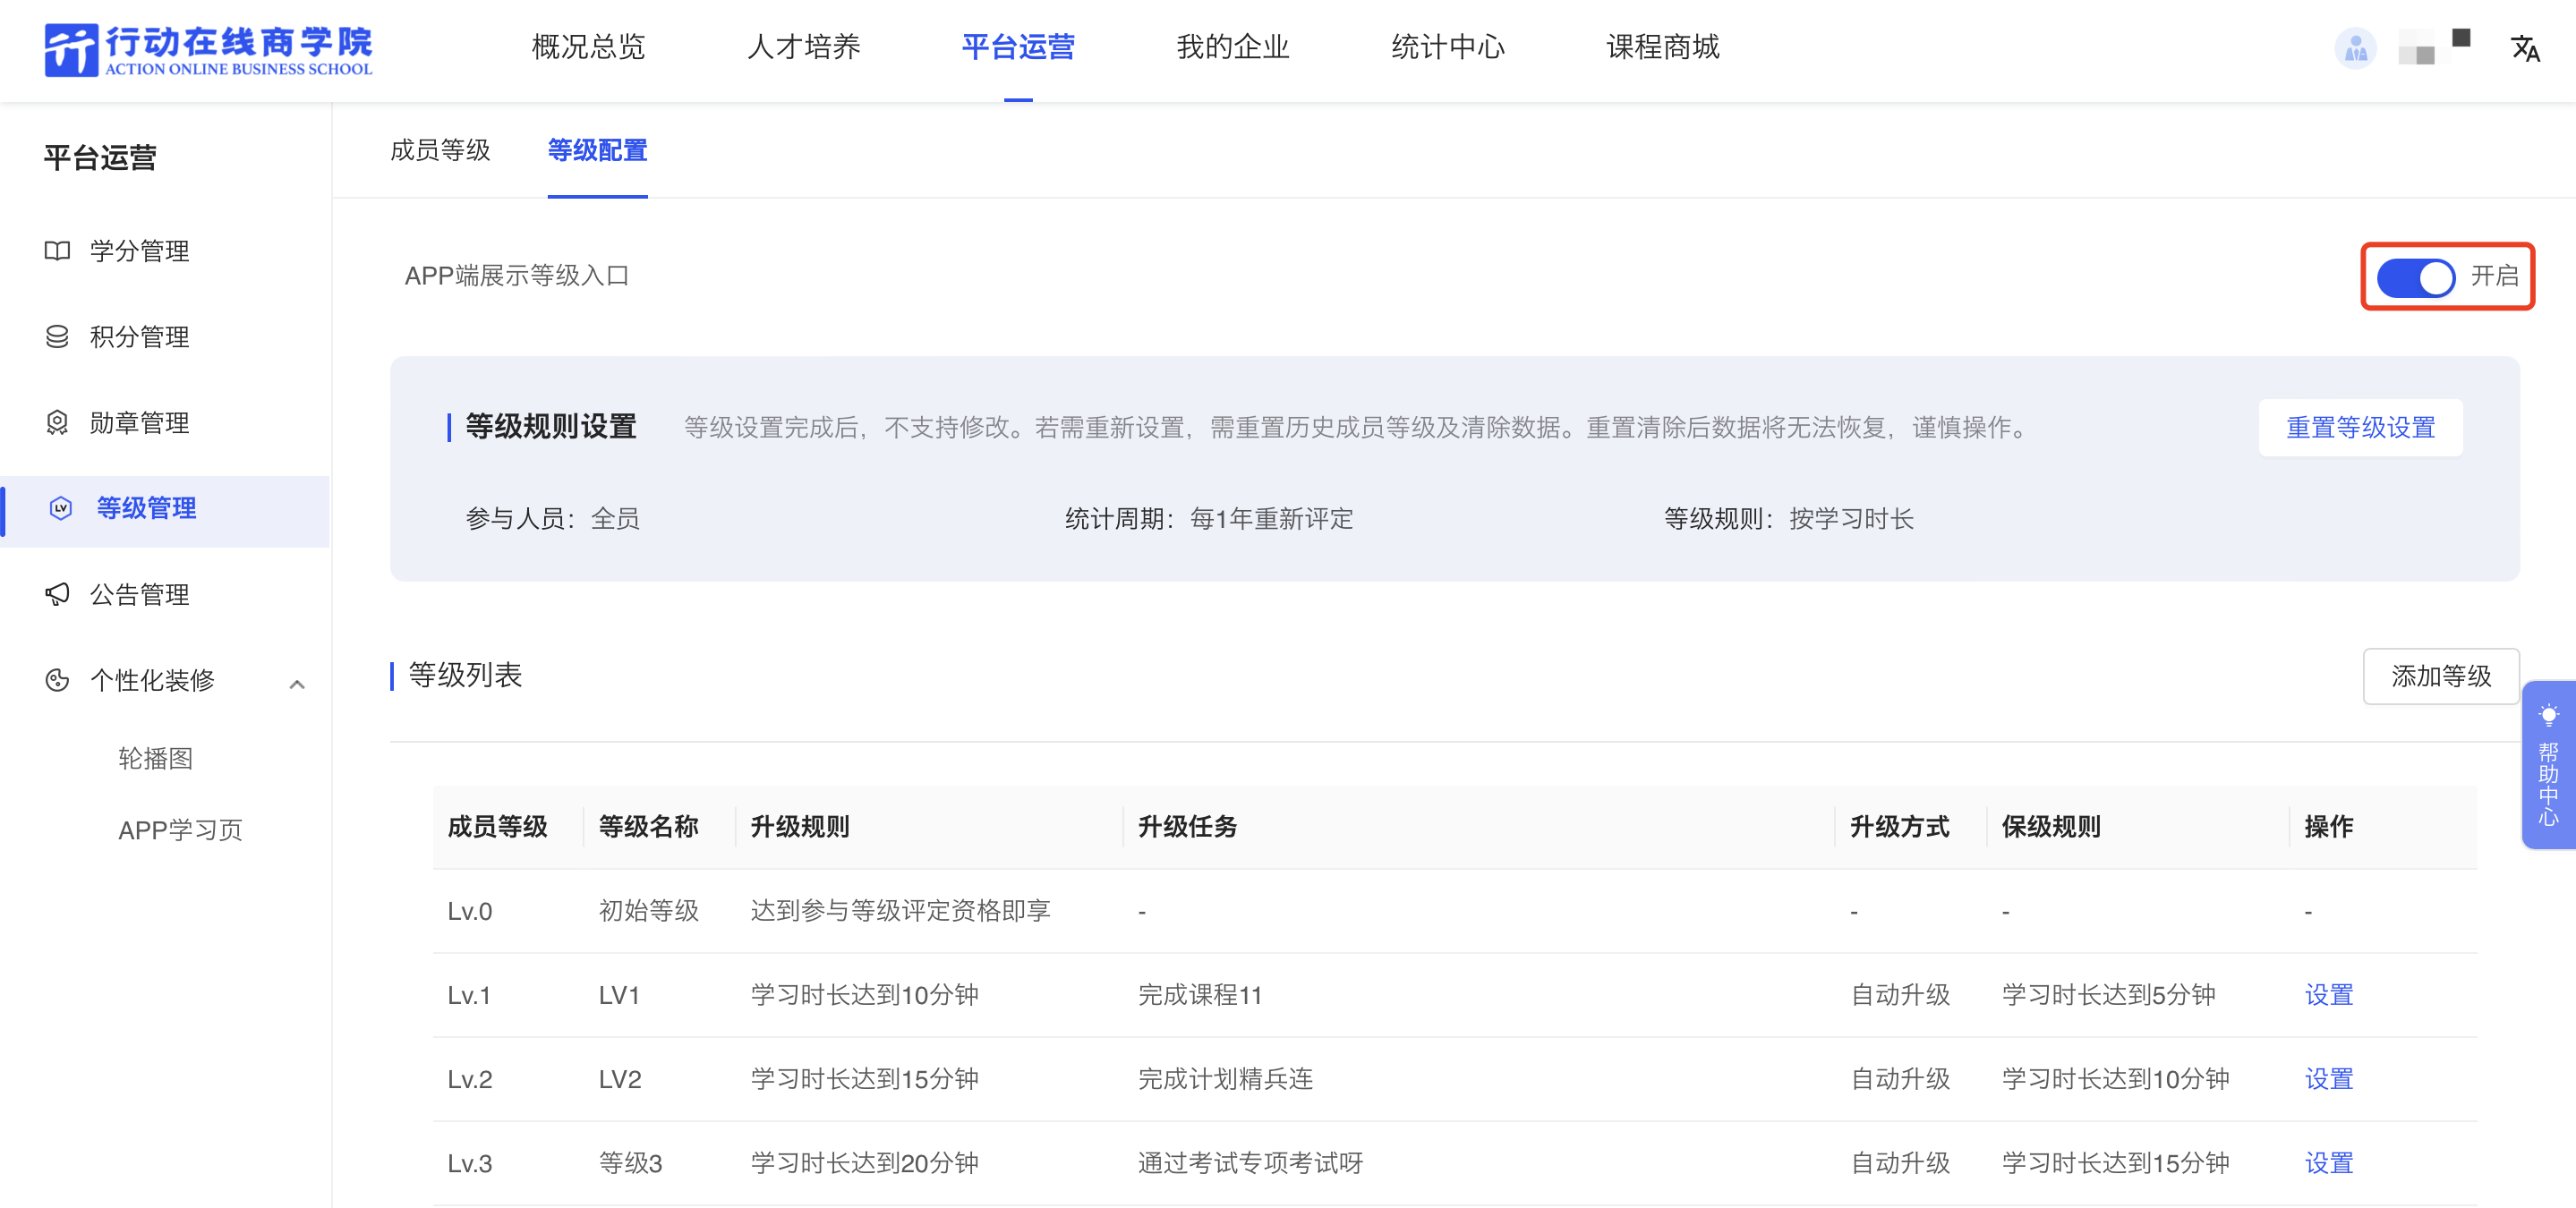Click the 学习时长达到5分钟 retention rule cell
Screen dimensions: 2576x1208
tap(2109, 995)
